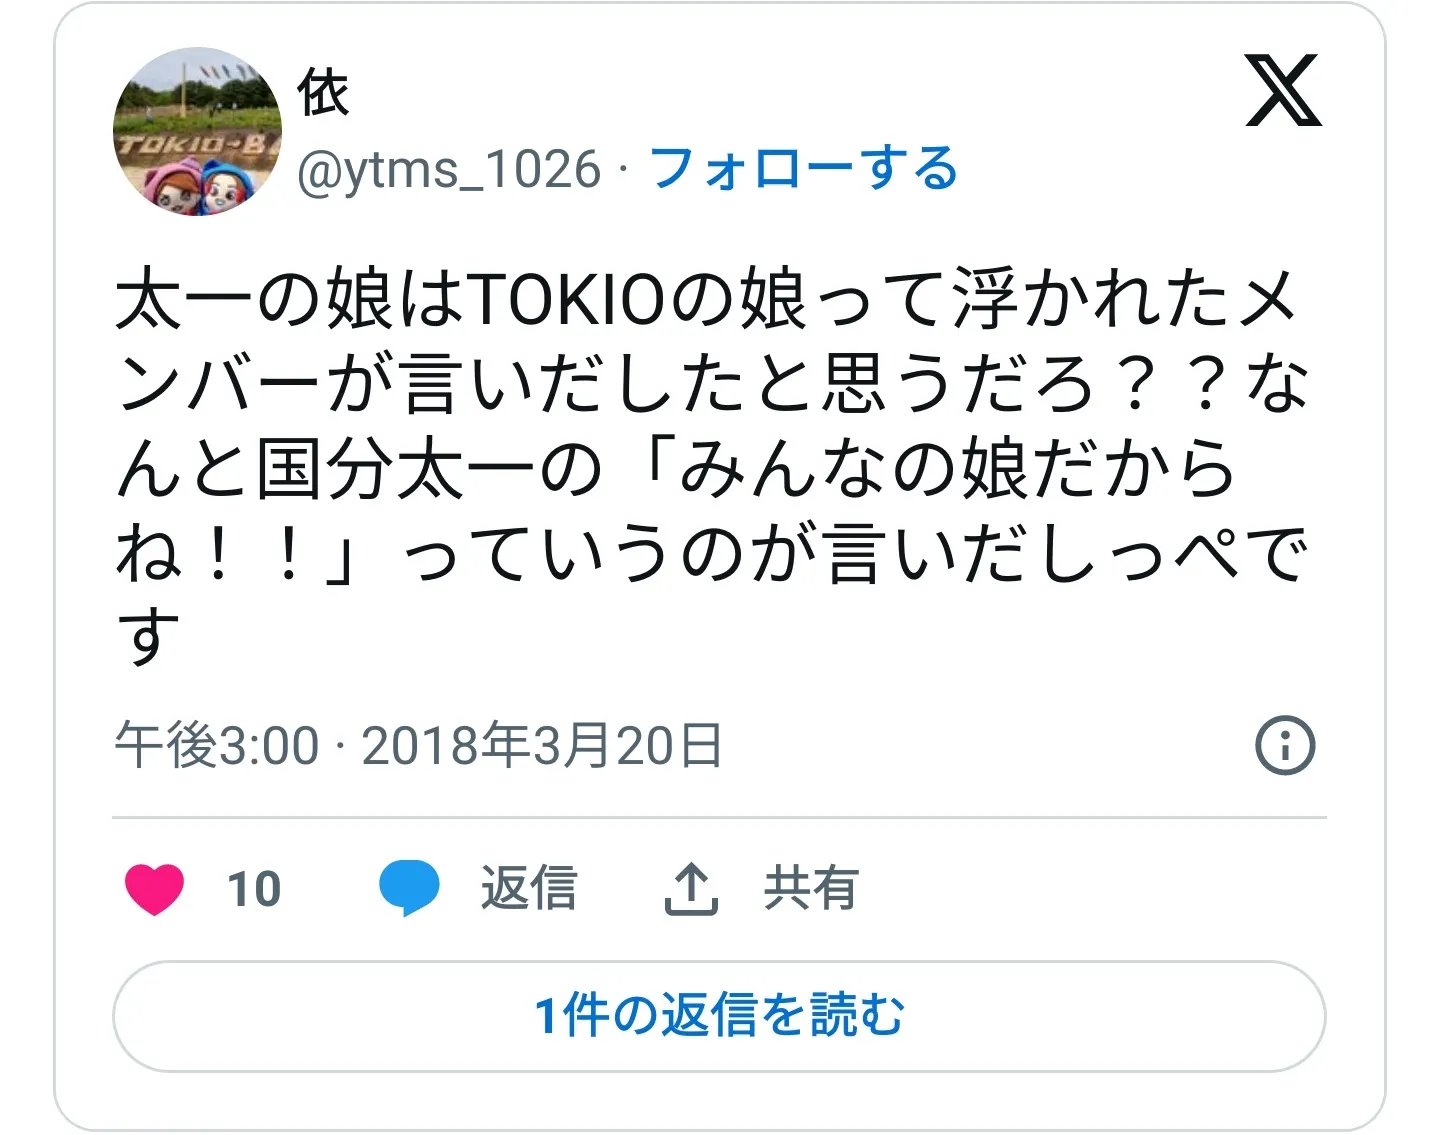Image resolution: width=1440 pixels, height=1135 pixels.
Task: Open the profile avatar photo
Action: tap(197, 131)
